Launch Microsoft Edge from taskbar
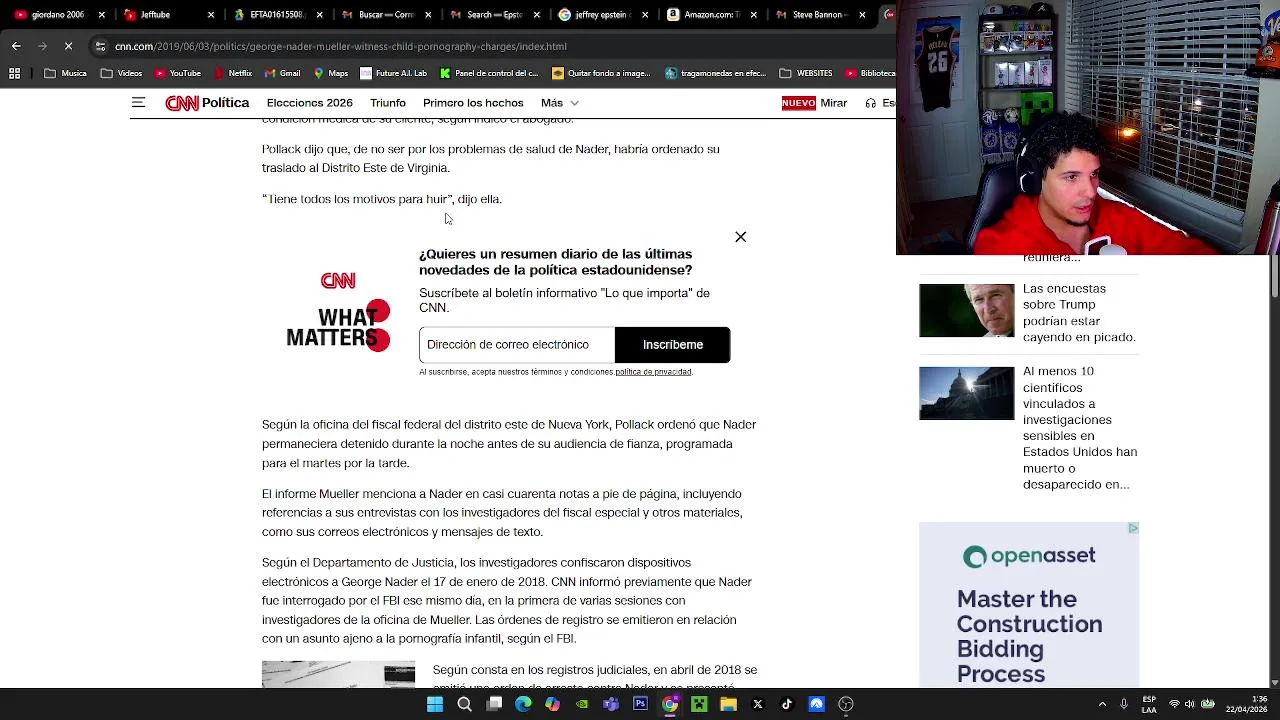The width and height of the screenshot is (1280, 720). click(x=523, y=704)
